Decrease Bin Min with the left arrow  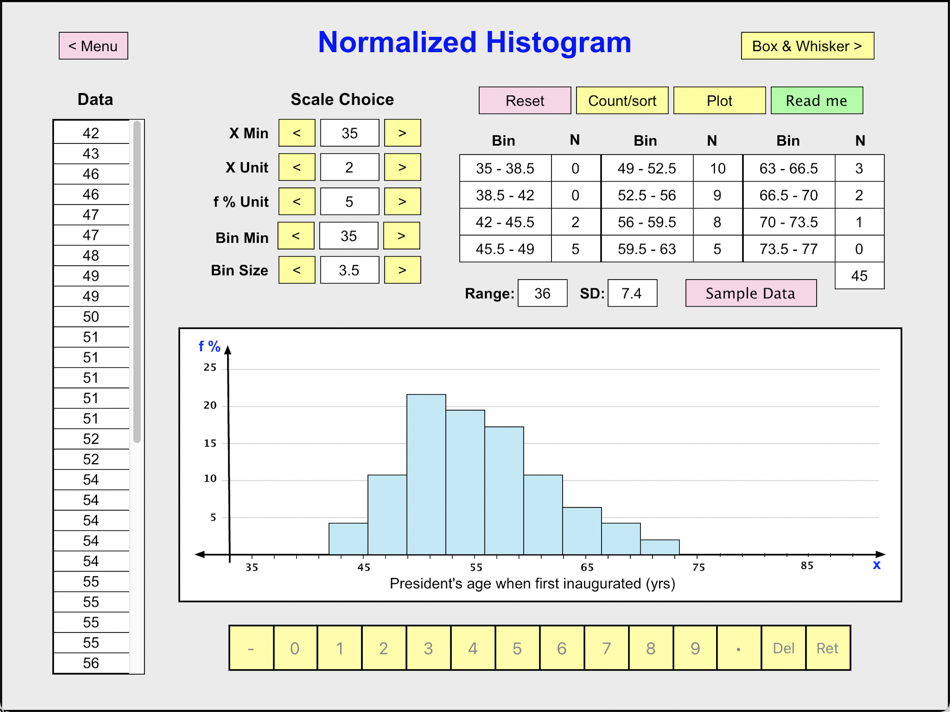(x=297, y=236)
